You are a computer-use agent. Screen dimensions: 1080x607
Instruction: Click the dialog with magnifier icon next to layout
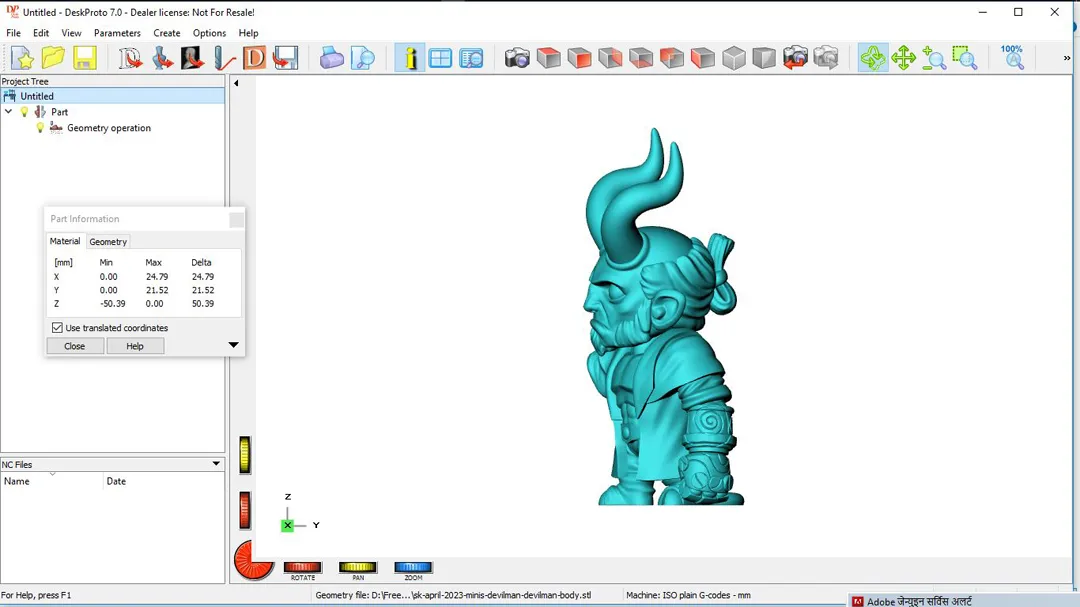point(471,58)
